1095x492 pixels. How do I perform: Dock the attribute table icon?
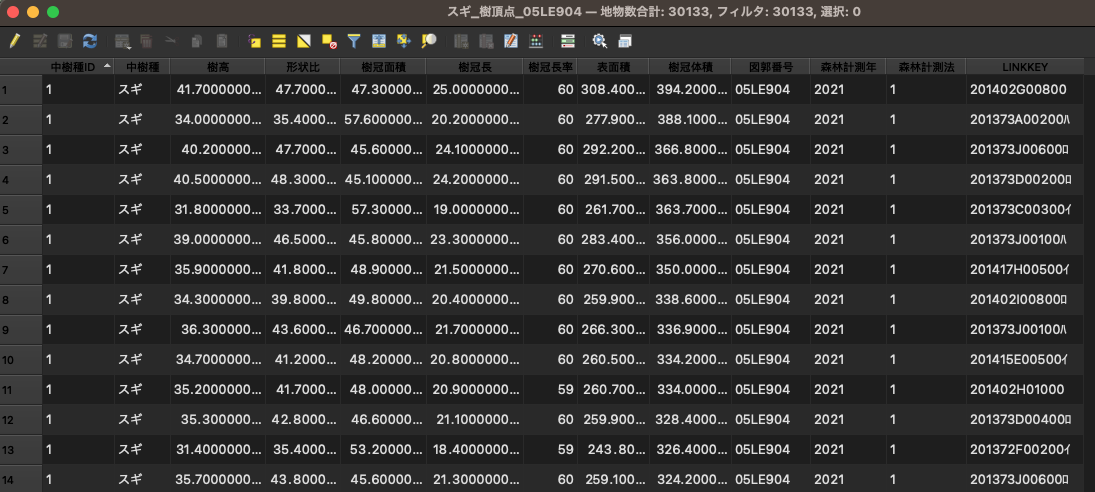pyautogui.click(x=625, y=41)
